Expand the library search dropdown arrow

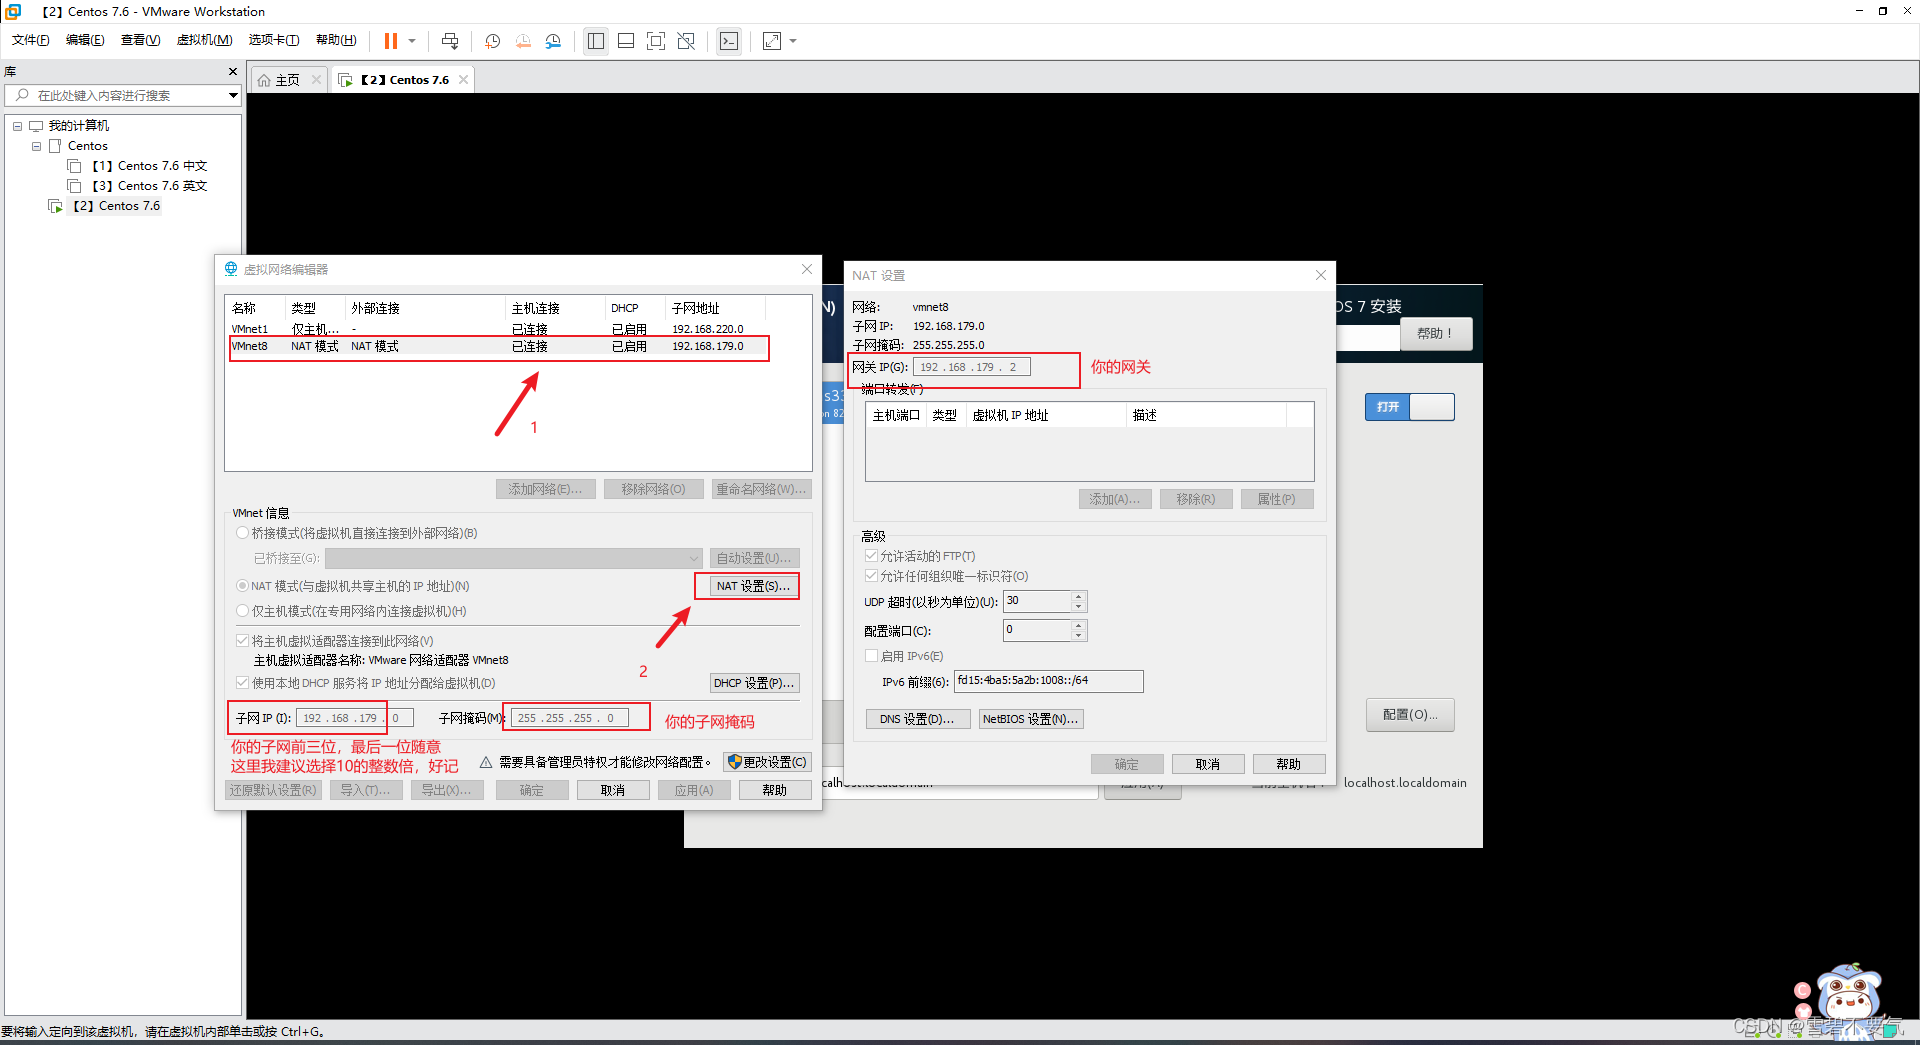click(233, 96)
